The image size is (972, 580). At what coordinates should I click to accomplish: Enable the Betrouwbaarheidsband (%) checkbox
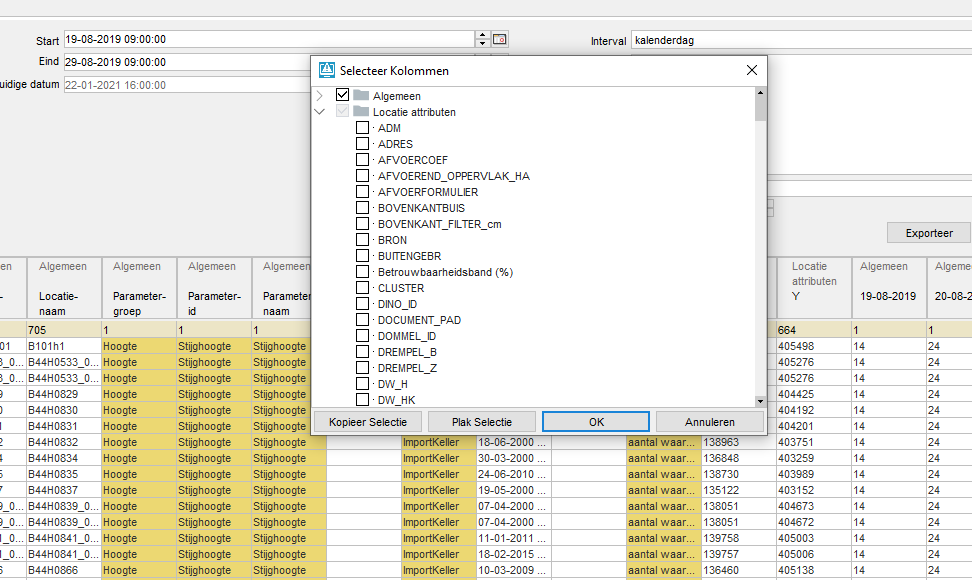click(x=363, y=272)
